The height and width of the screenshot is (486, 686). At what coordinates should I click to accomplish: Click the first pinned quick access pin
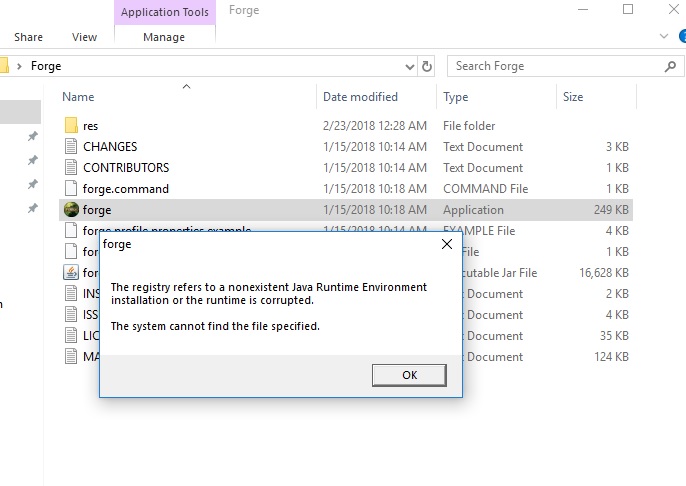click(32, 137)
